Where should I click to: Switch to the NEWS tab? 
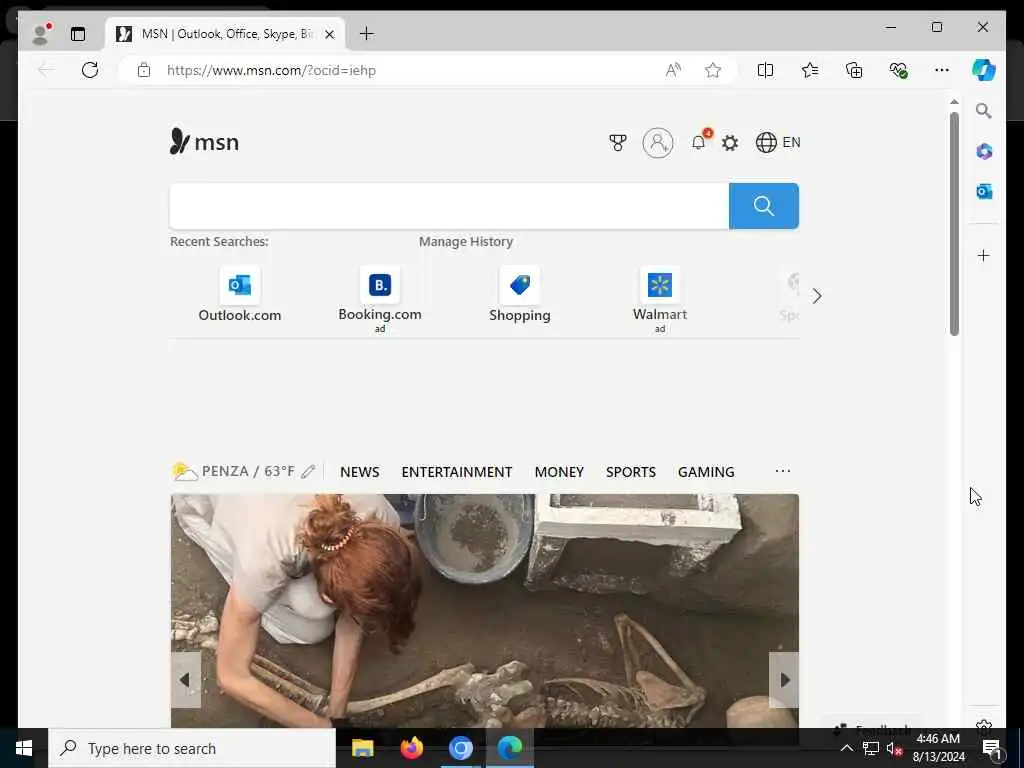pos(359,472)
